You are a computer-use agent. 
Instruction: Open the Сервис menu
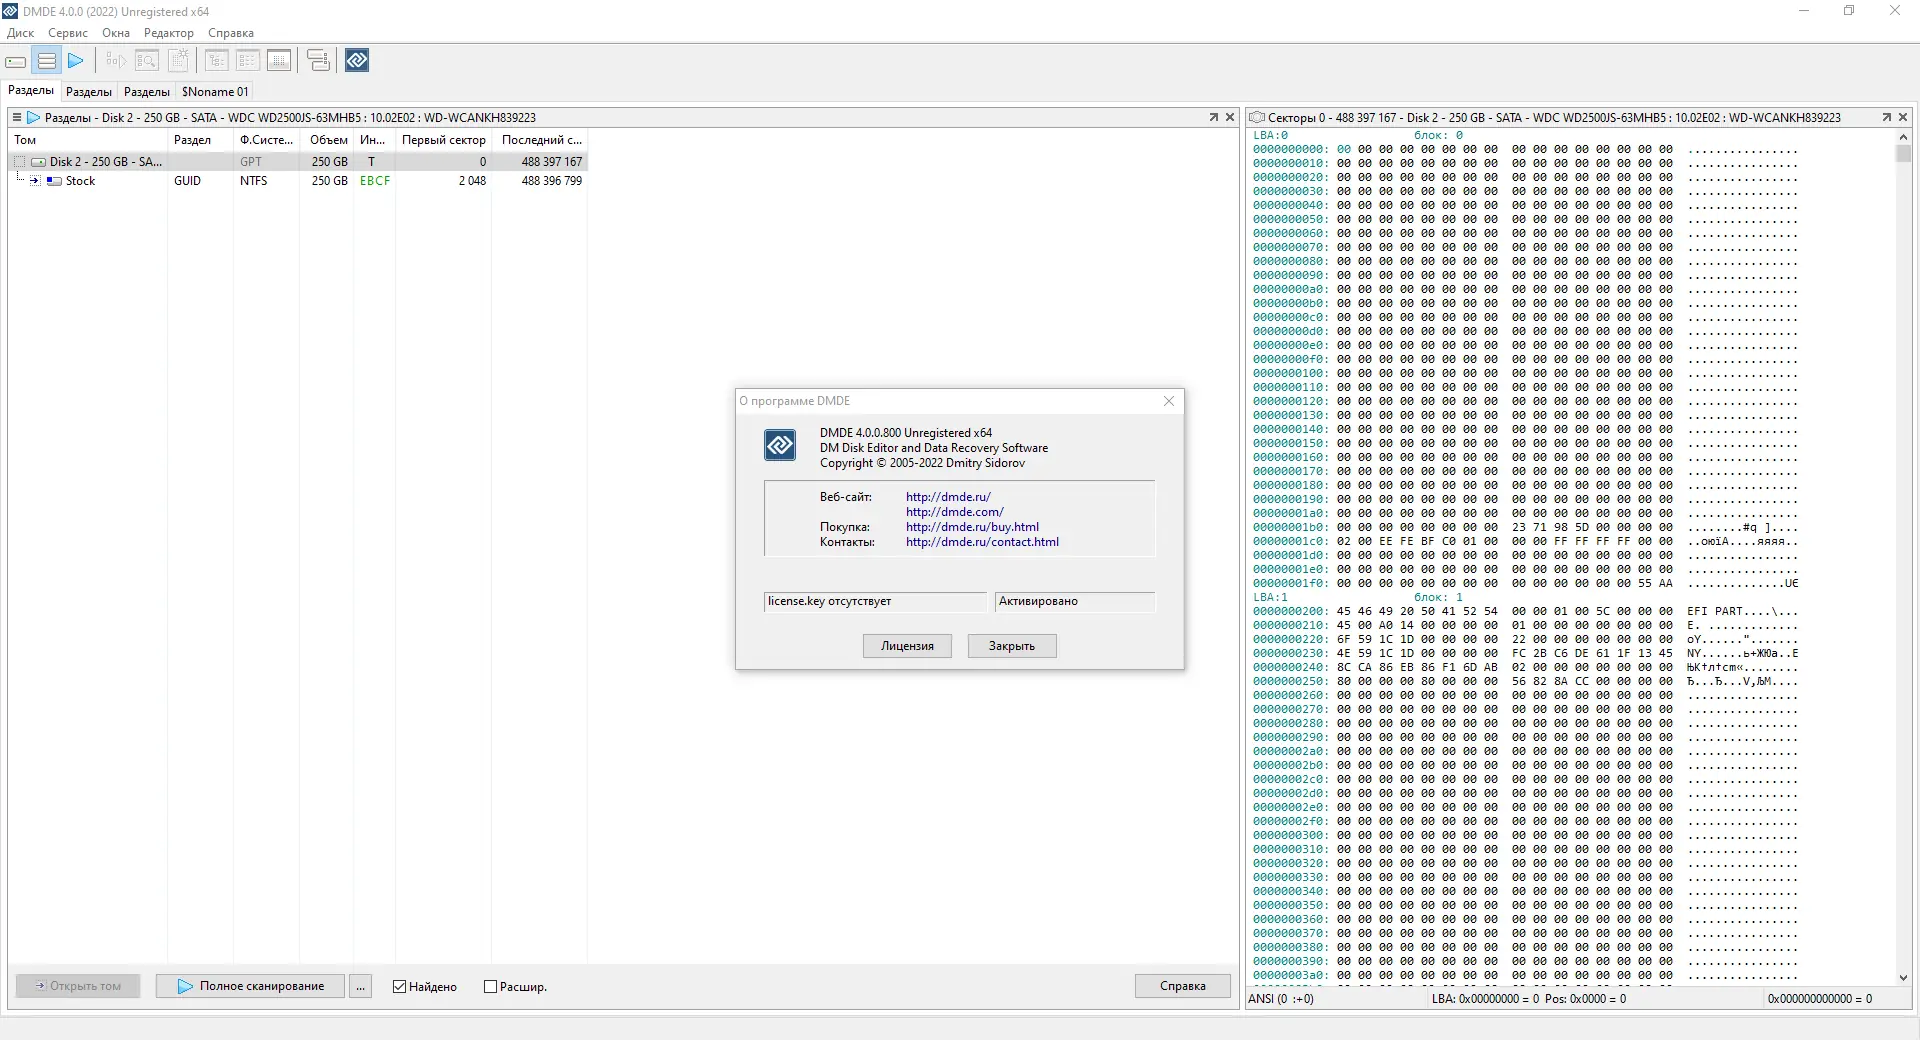point(68,33)
